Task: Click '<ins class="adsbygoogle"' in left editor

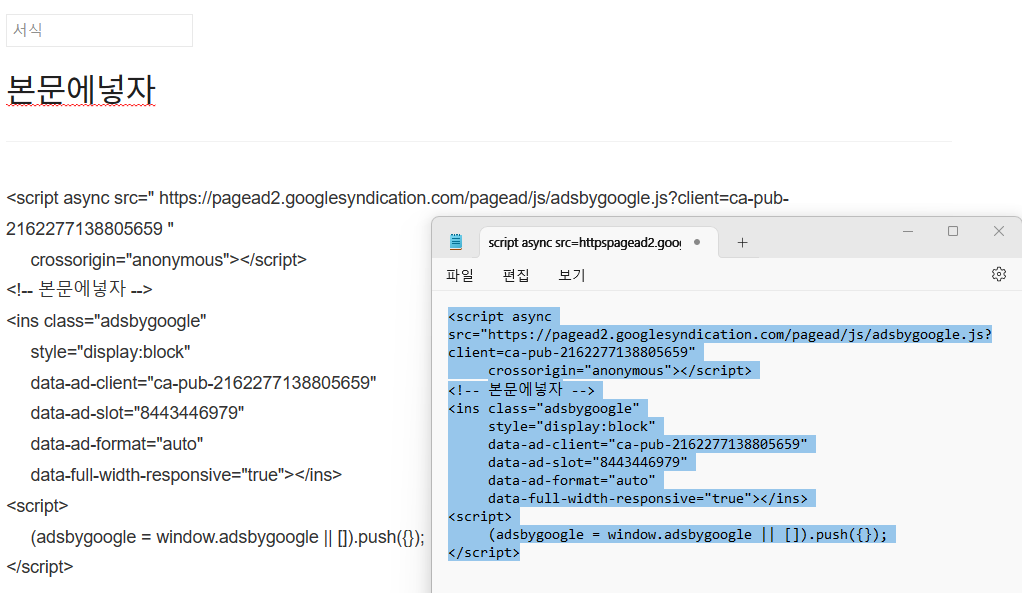Action: [x=106, y=321]
